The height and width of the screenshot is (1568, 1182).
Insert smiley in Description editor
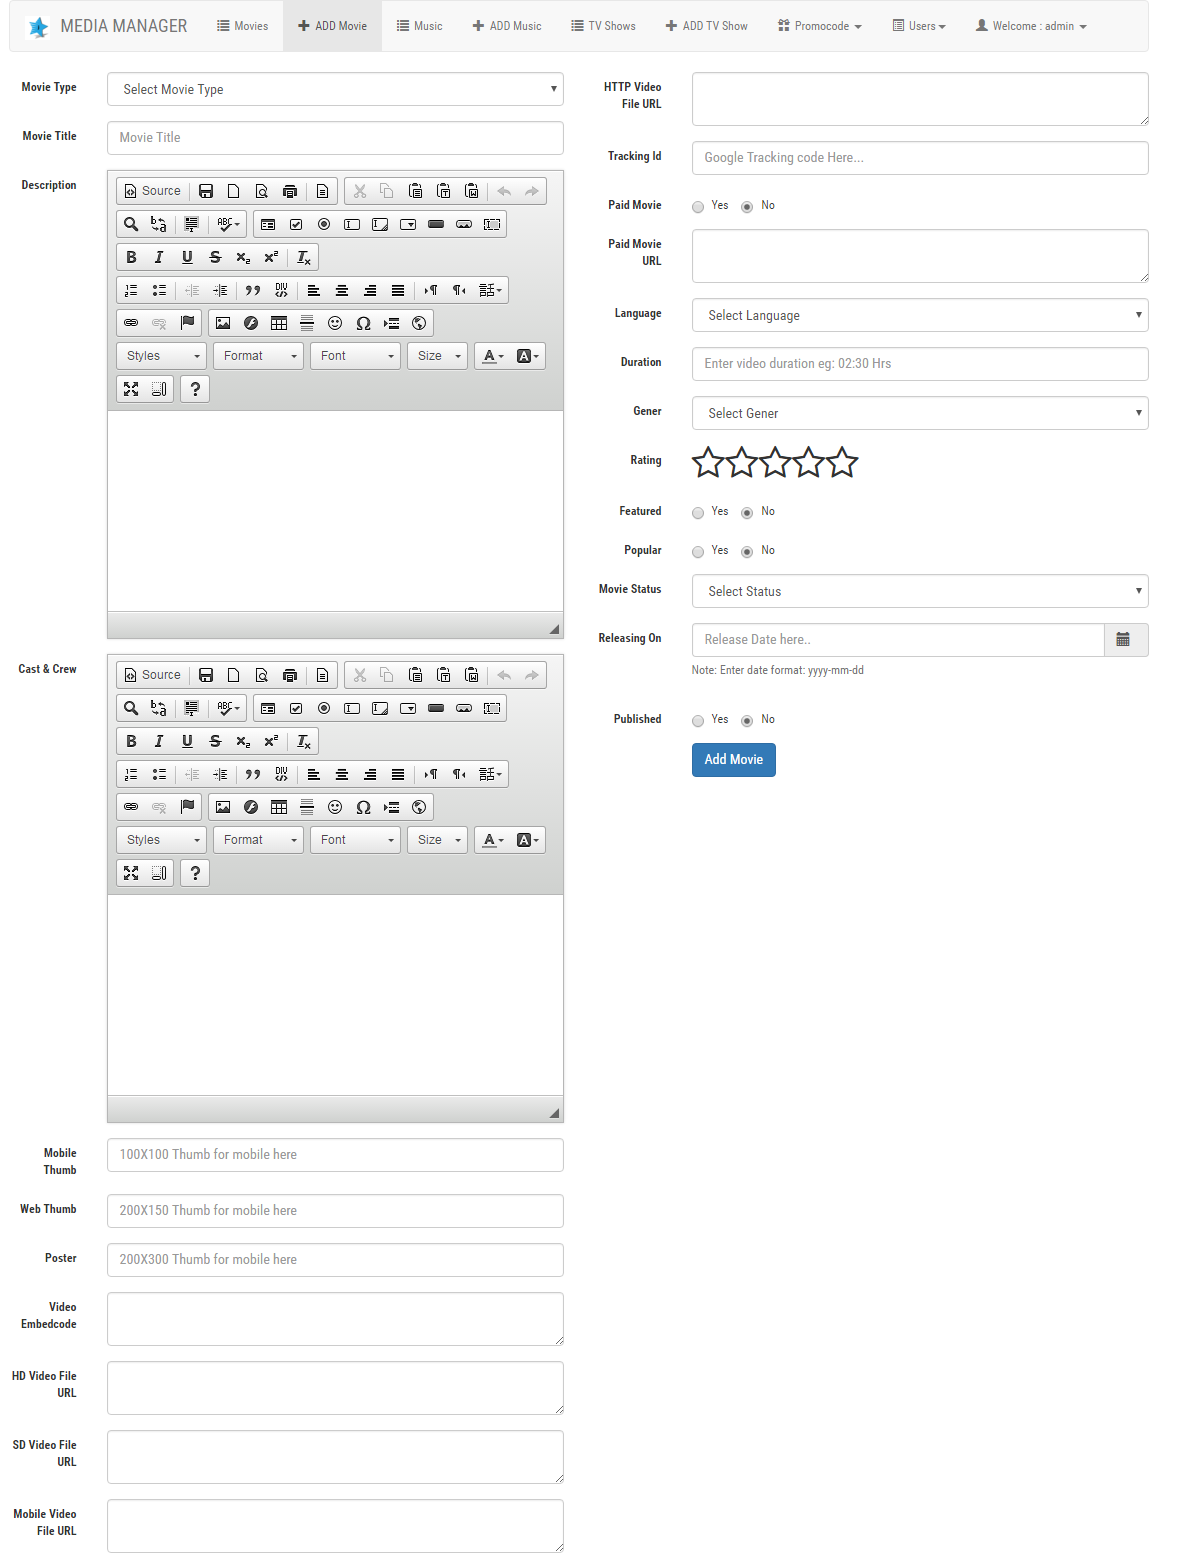335,323
